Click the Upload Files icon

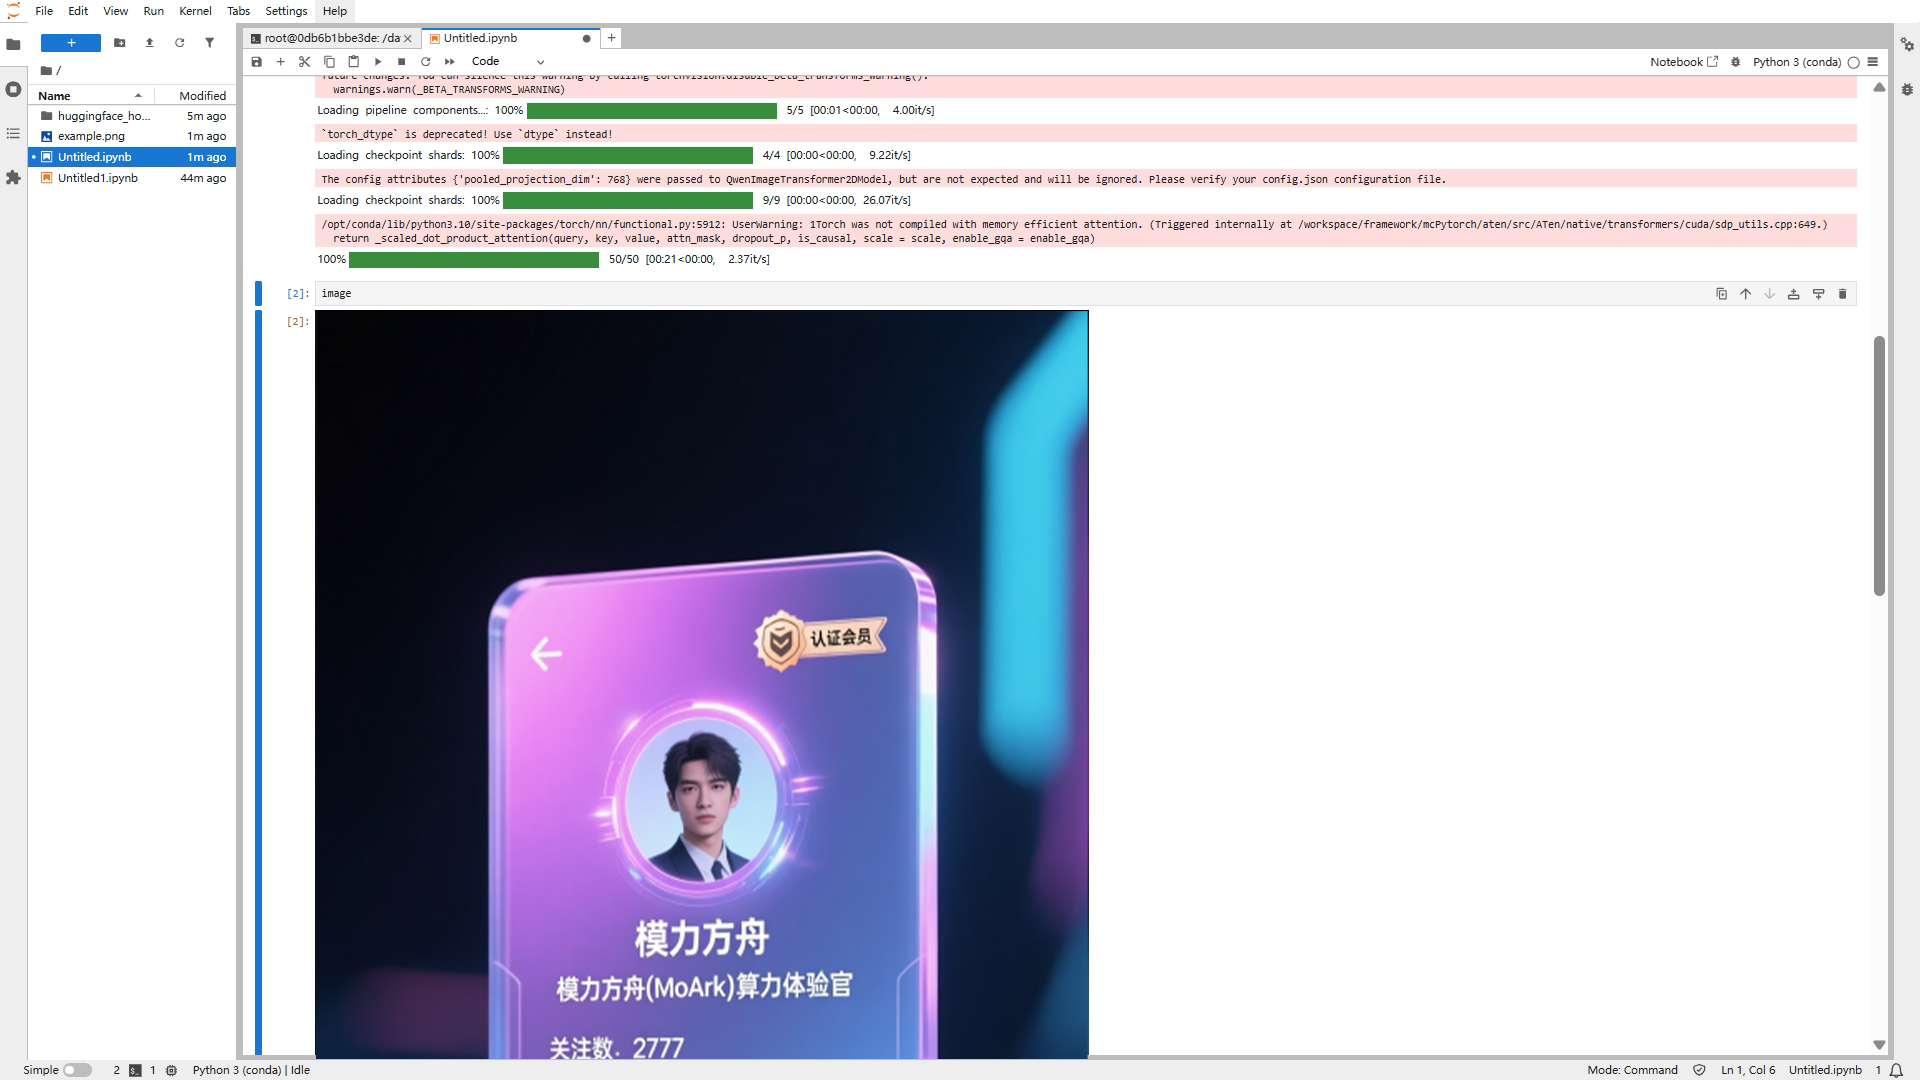[150, 43]
